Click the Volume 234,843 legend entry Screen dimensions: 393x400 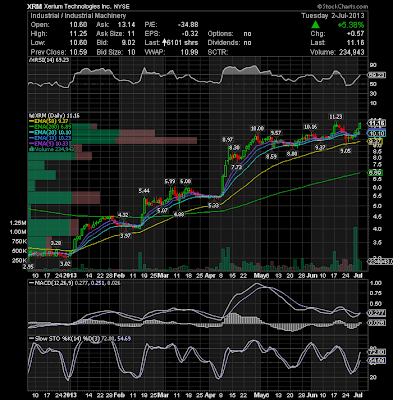click(50, 150)
